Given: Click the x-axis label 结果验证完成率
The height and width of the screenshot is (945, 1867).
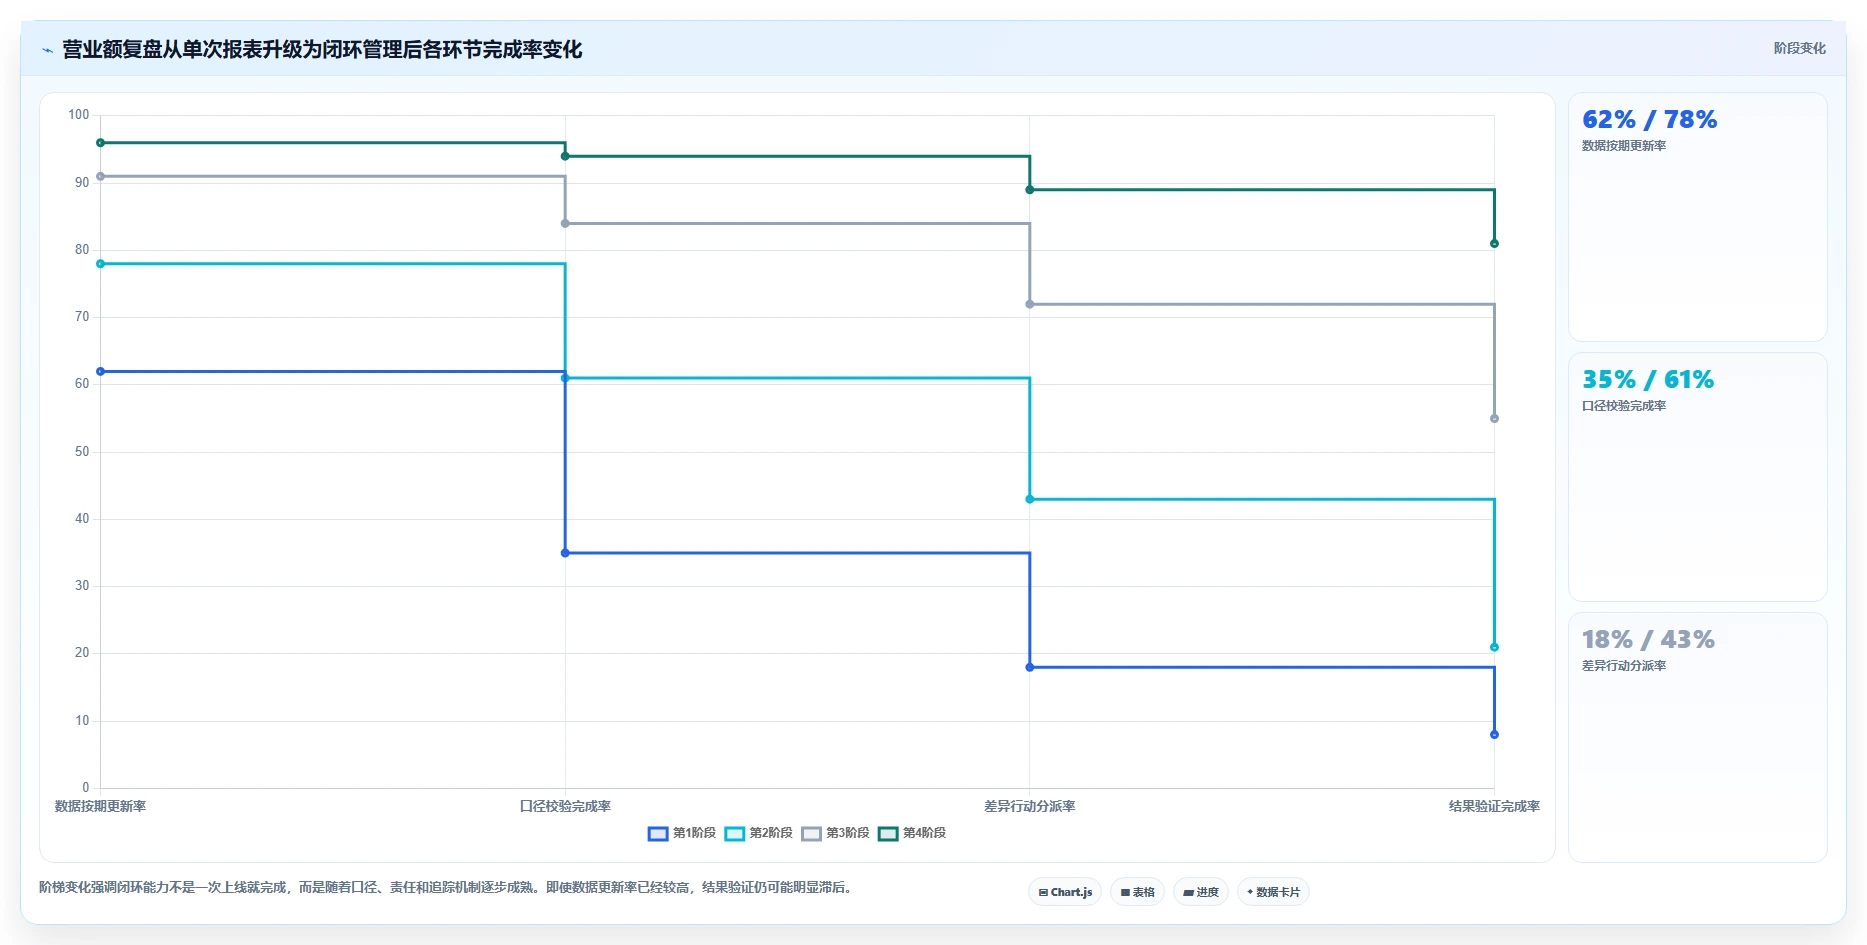Looking at the screenshot, I should click(1494, 806).
